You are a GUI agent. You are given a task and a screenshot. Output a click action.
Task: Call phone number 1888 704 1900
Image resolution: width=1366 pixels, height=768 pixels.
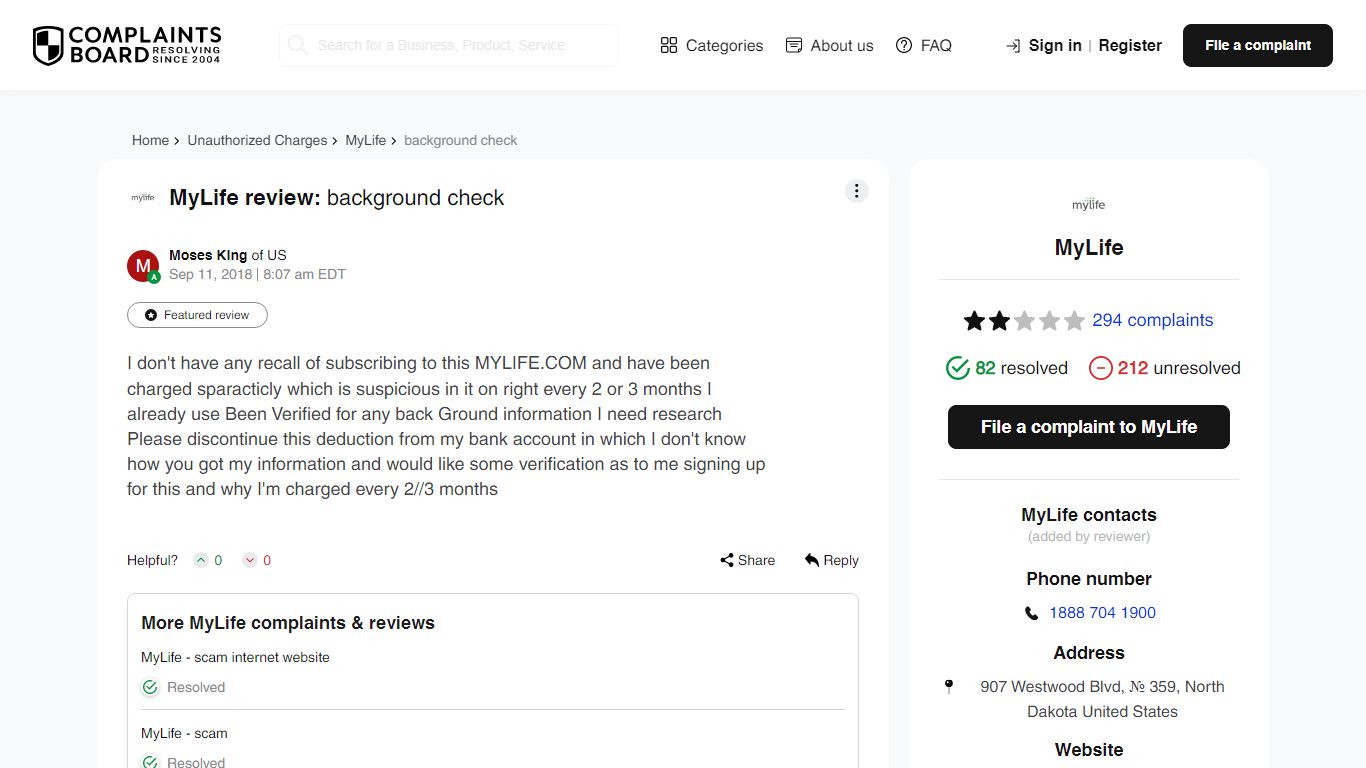(1102, 613)
